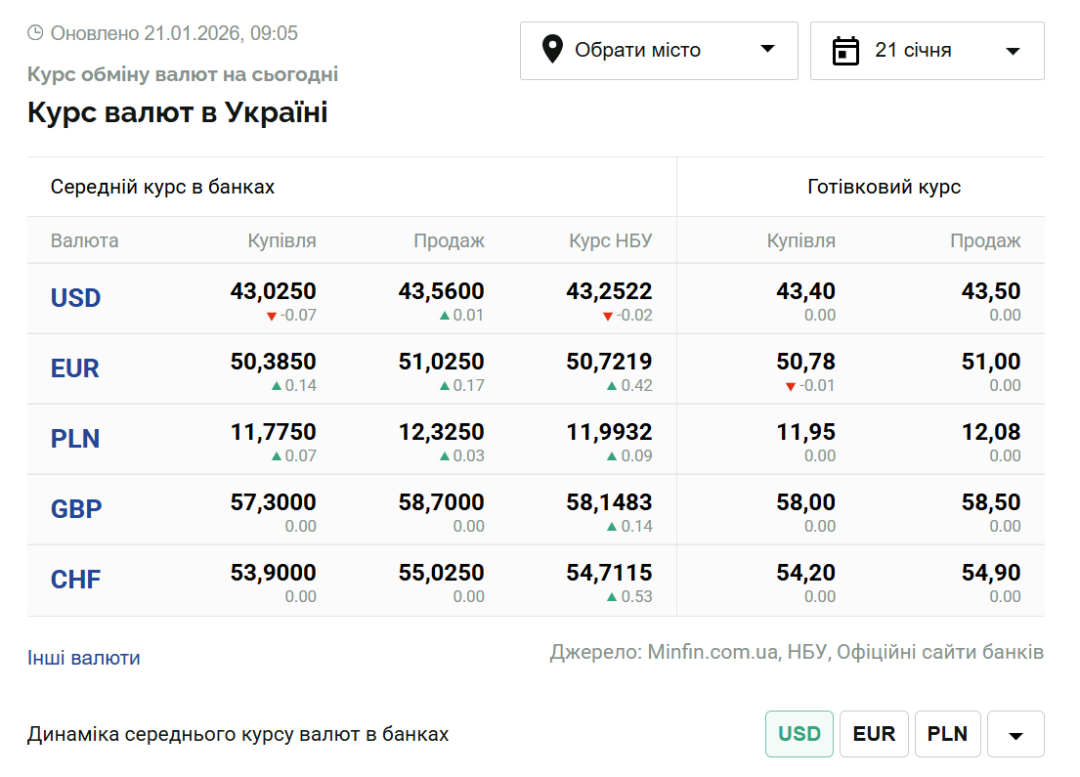Click green up arrow under EUR NBU rate

612,386
